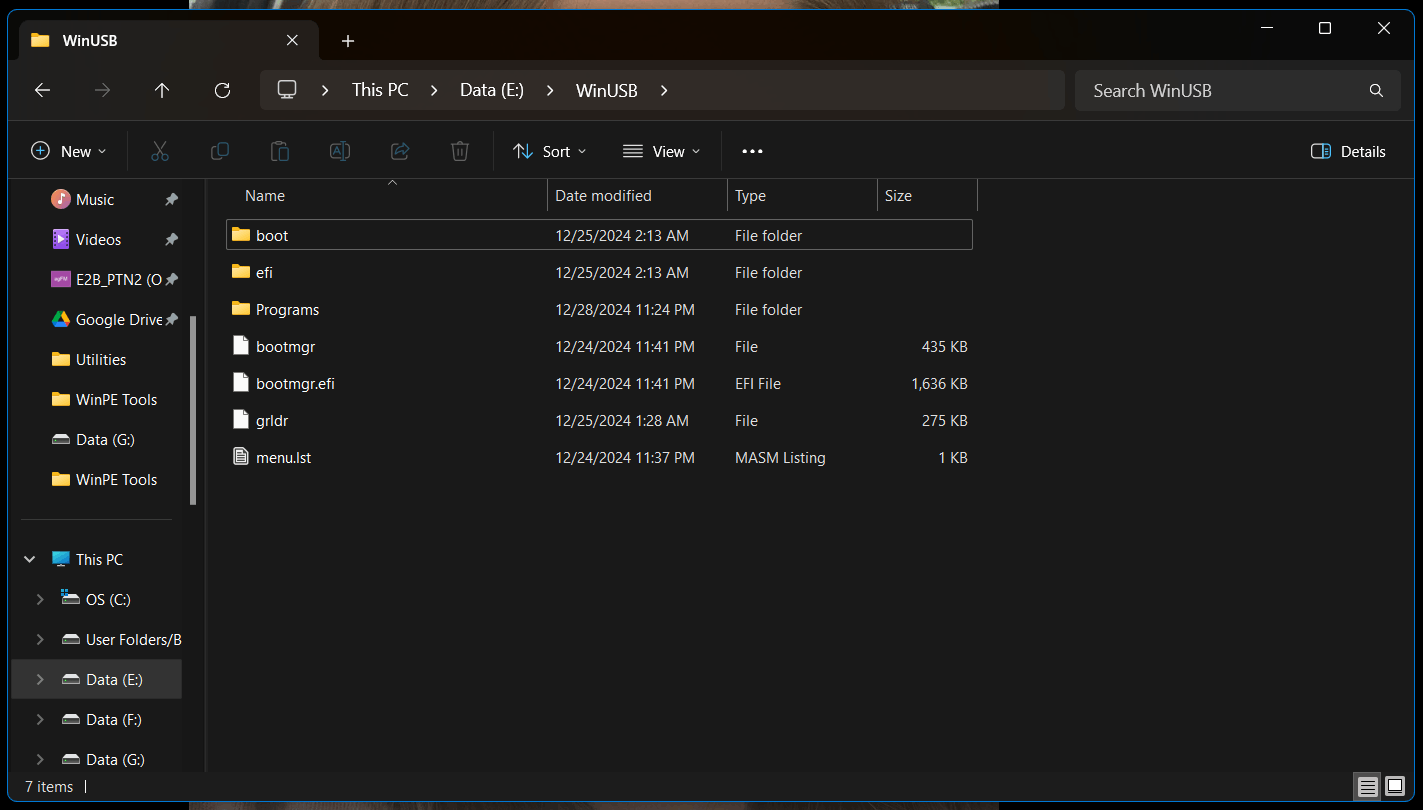The width and height of the screenshot is (1423, 810).
Task: Select the grldr file icon
Action: click(x=240, y=420)
